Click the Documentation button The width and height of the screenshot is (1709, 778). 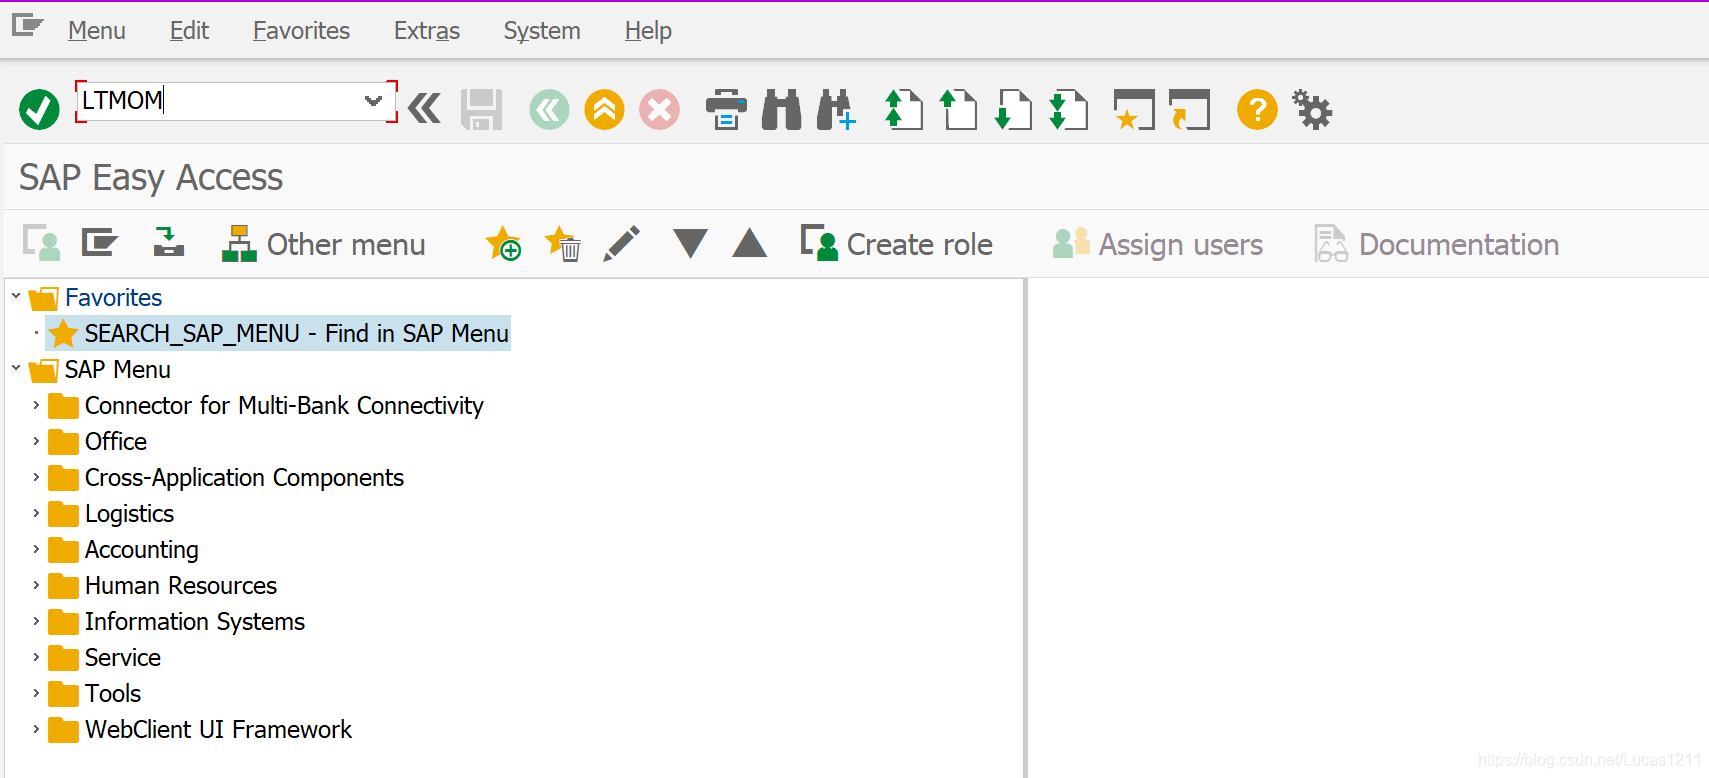pos(1436,244)
